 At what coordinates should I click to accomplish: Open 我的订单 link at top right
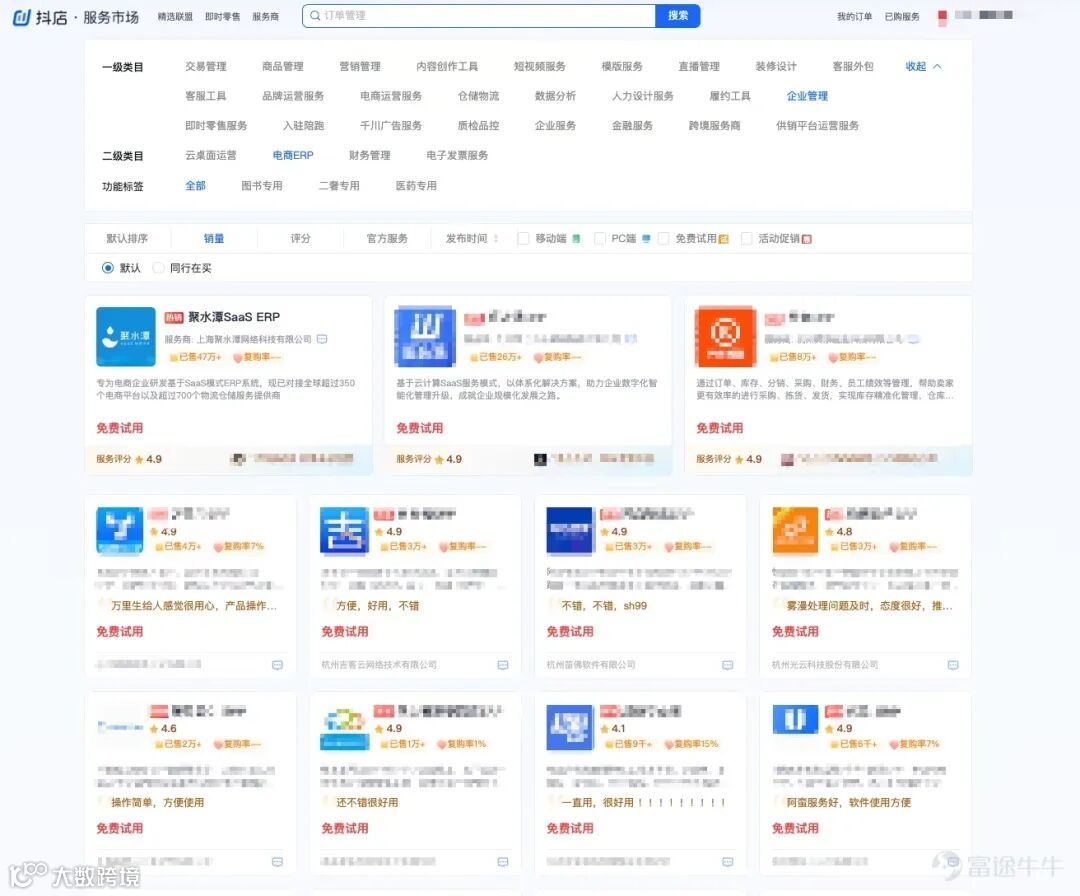click(857, 15)
